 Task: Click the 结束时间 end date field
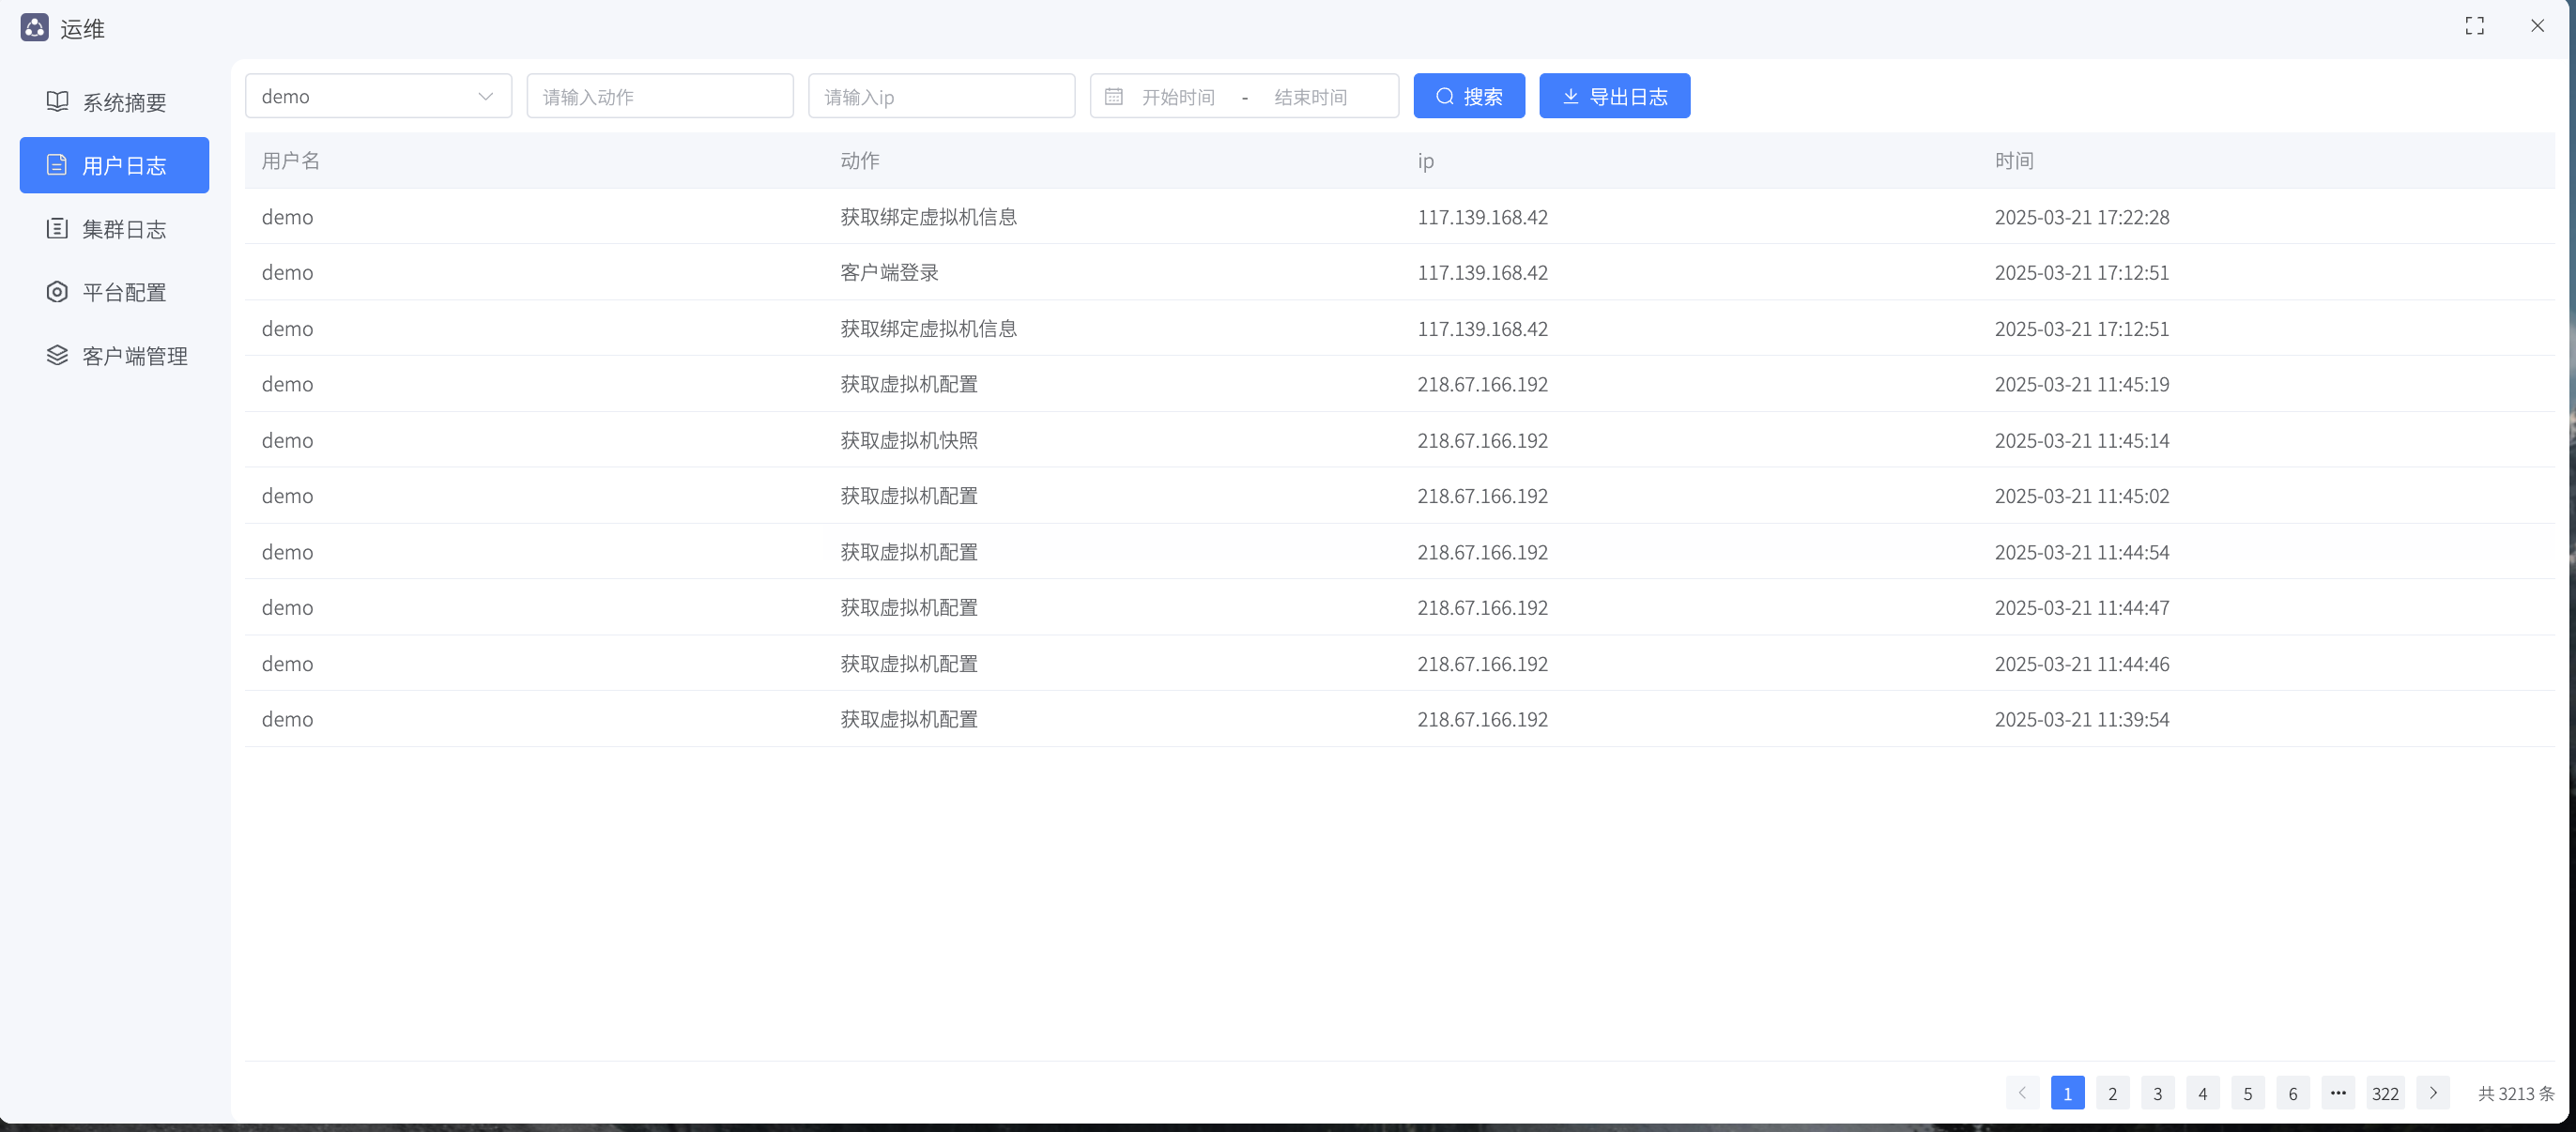click(1310, 96)
